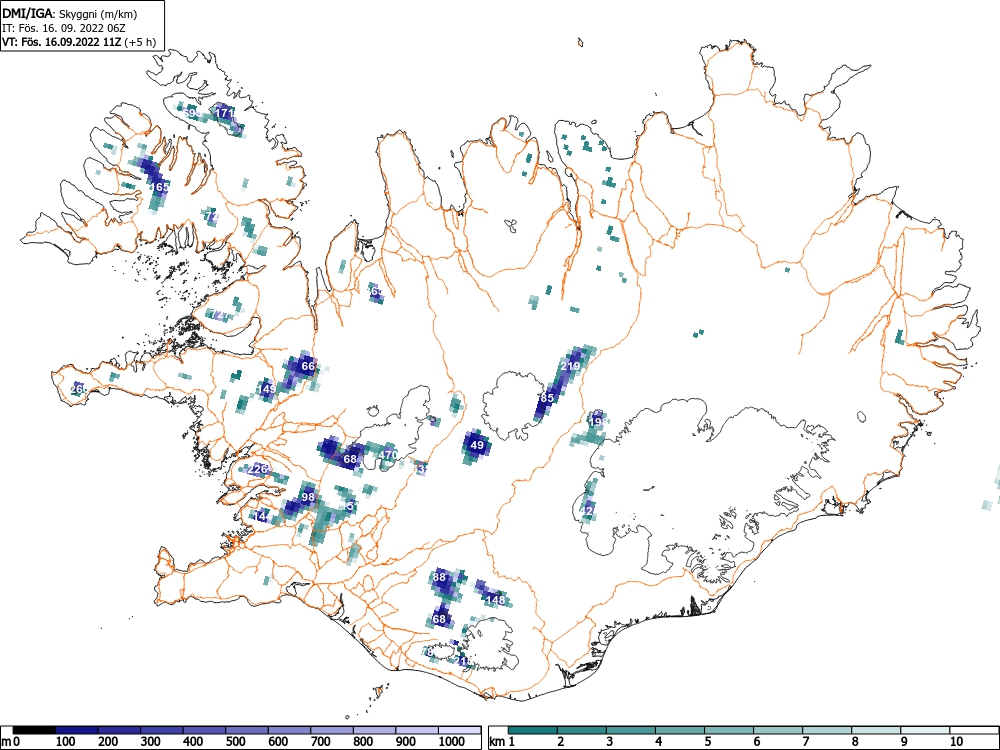Click the visibility value 198 on the map
The image size is (1000, 750).
point(598,422)
